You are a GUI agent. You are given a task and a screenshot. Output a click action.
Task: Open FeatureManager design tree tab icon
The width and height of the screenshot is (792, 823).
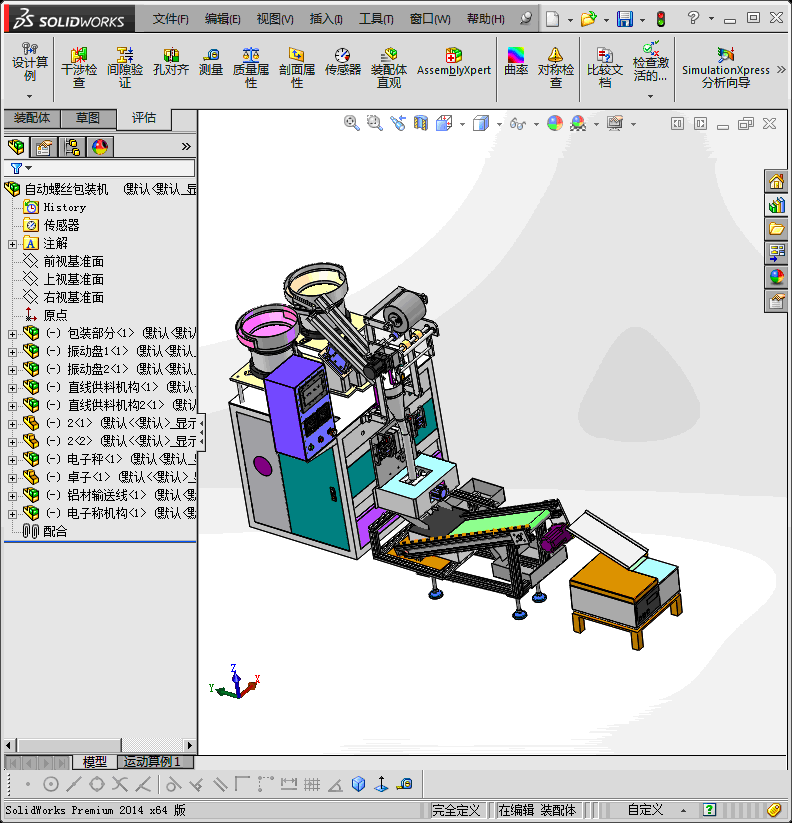click(x=16, y=147)
